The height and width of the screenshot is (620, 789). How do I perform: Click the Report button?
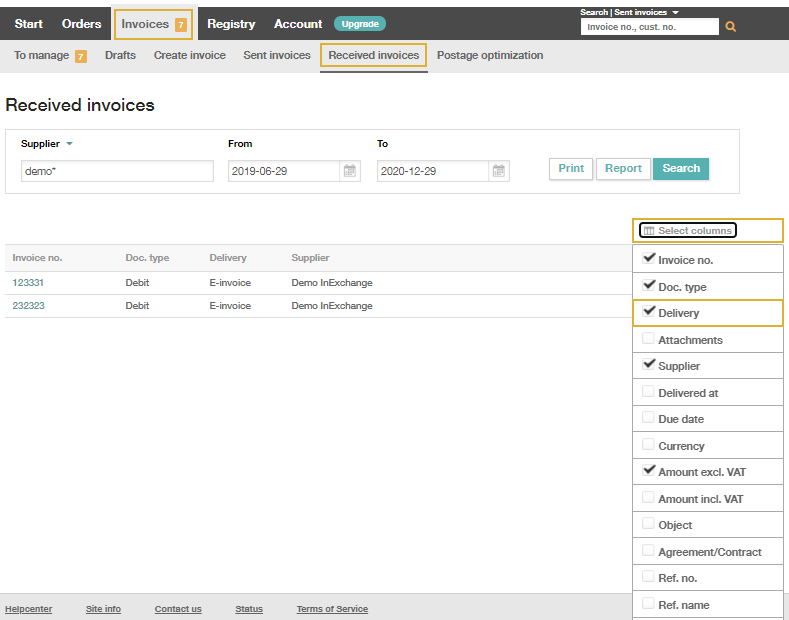tap(623, 169)
